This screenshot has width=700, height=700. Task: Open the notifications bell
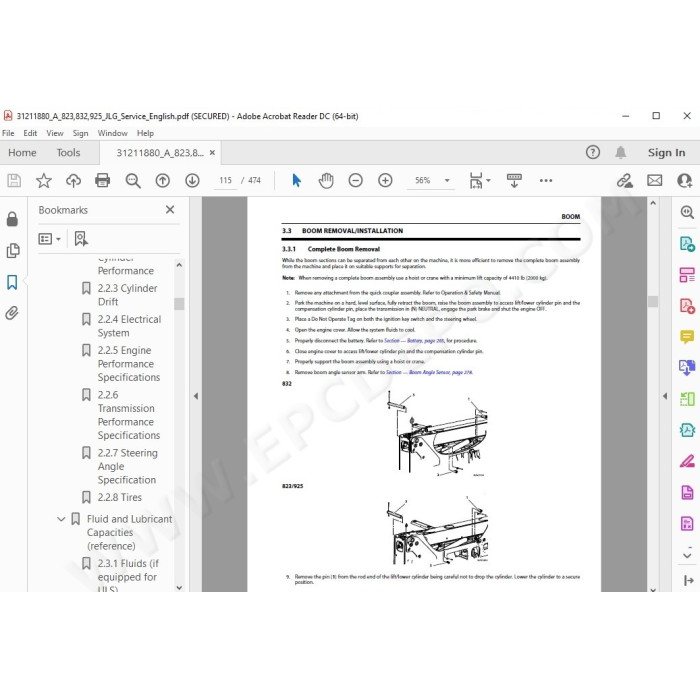620,153
